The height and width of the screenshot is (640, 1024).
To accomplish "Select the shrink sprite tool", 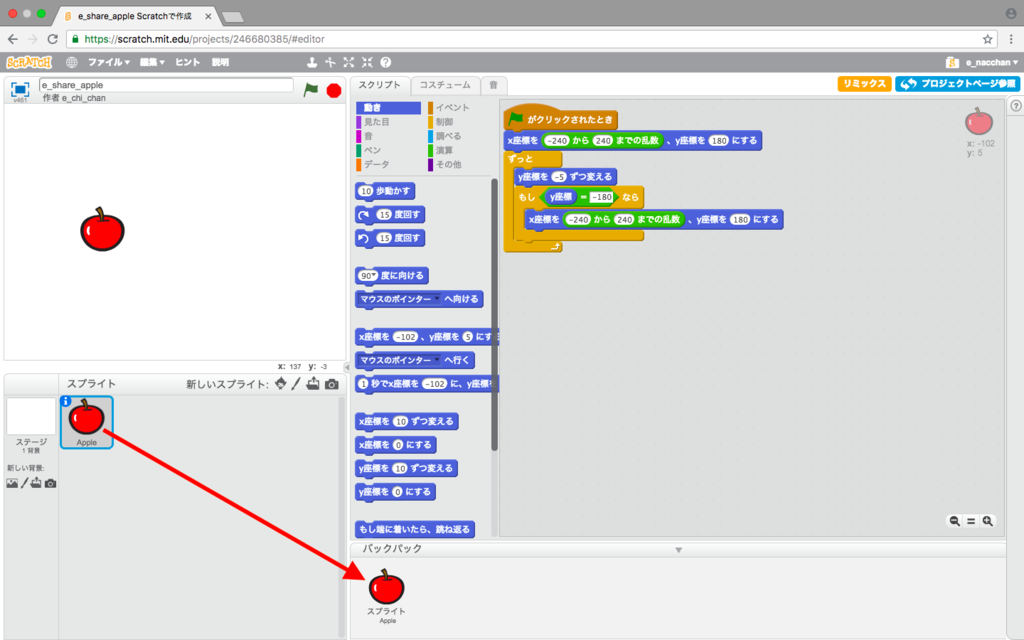I will (367, 62).
